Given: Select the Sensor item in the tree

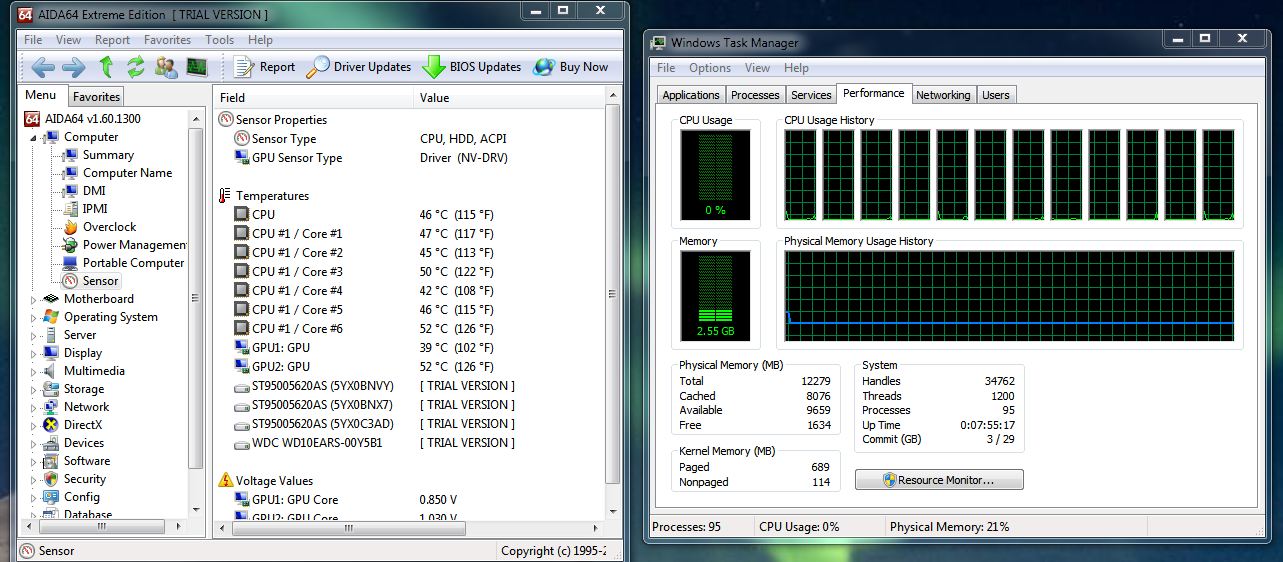Looking at the screenshot, I should (100, 281).
